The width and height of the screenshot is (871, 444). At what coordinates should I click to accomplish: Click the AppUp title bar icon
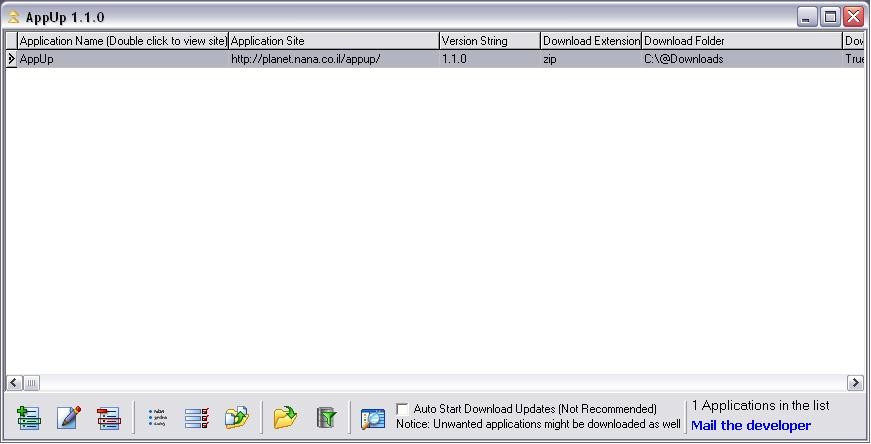click(13, 17)
